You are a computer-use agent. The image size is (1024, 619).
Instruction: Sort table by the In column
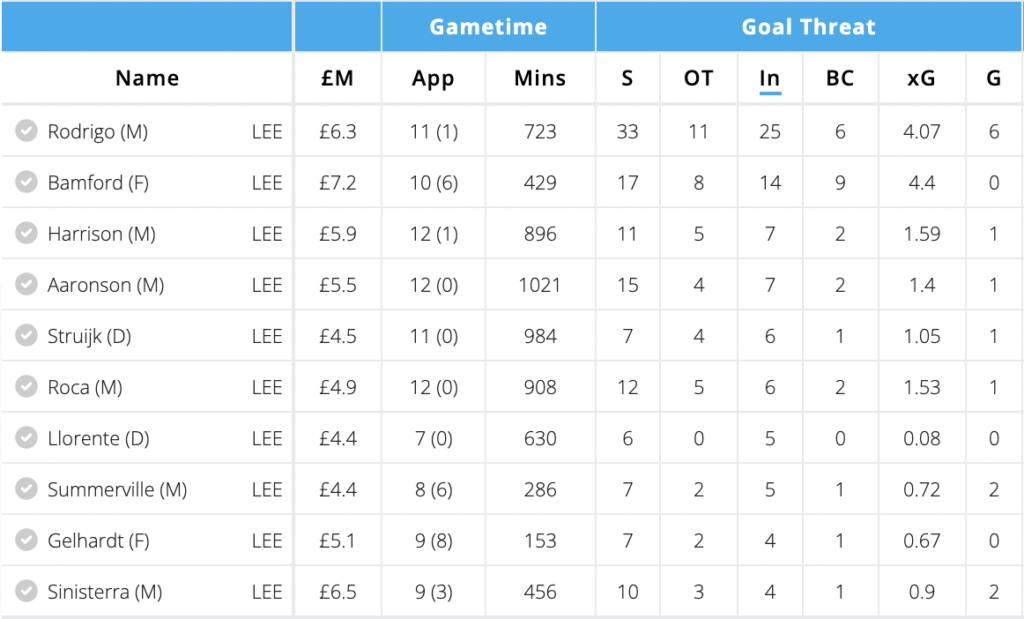click(x=769, y=78)
